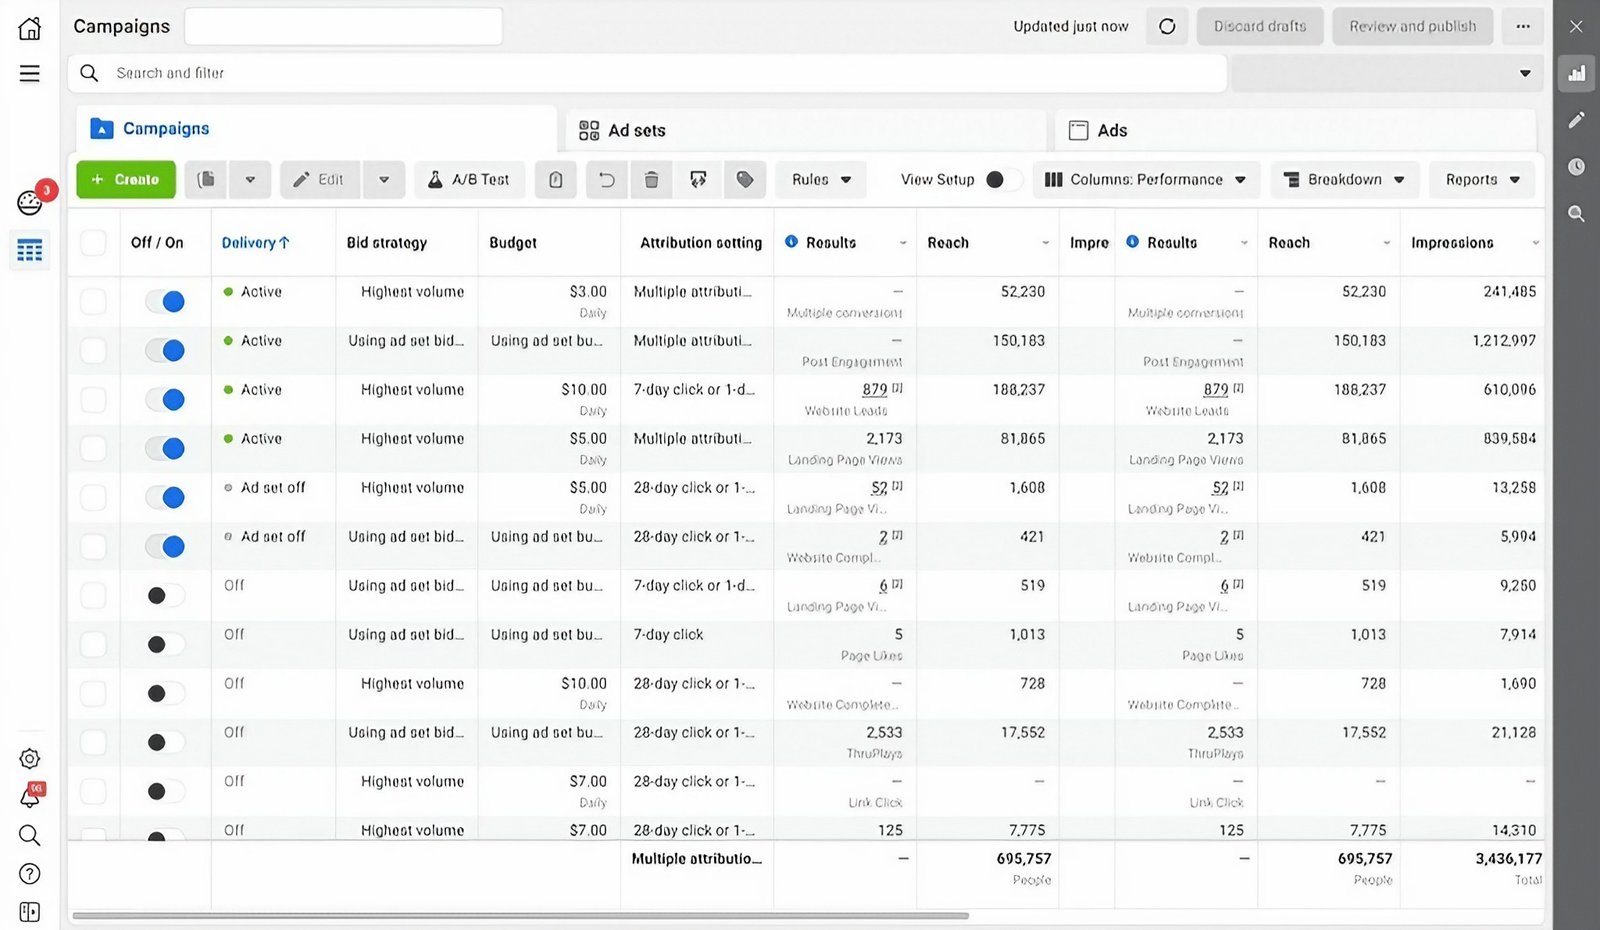Expand the Columns: Performance dropdown

[x=1146, y=179]
